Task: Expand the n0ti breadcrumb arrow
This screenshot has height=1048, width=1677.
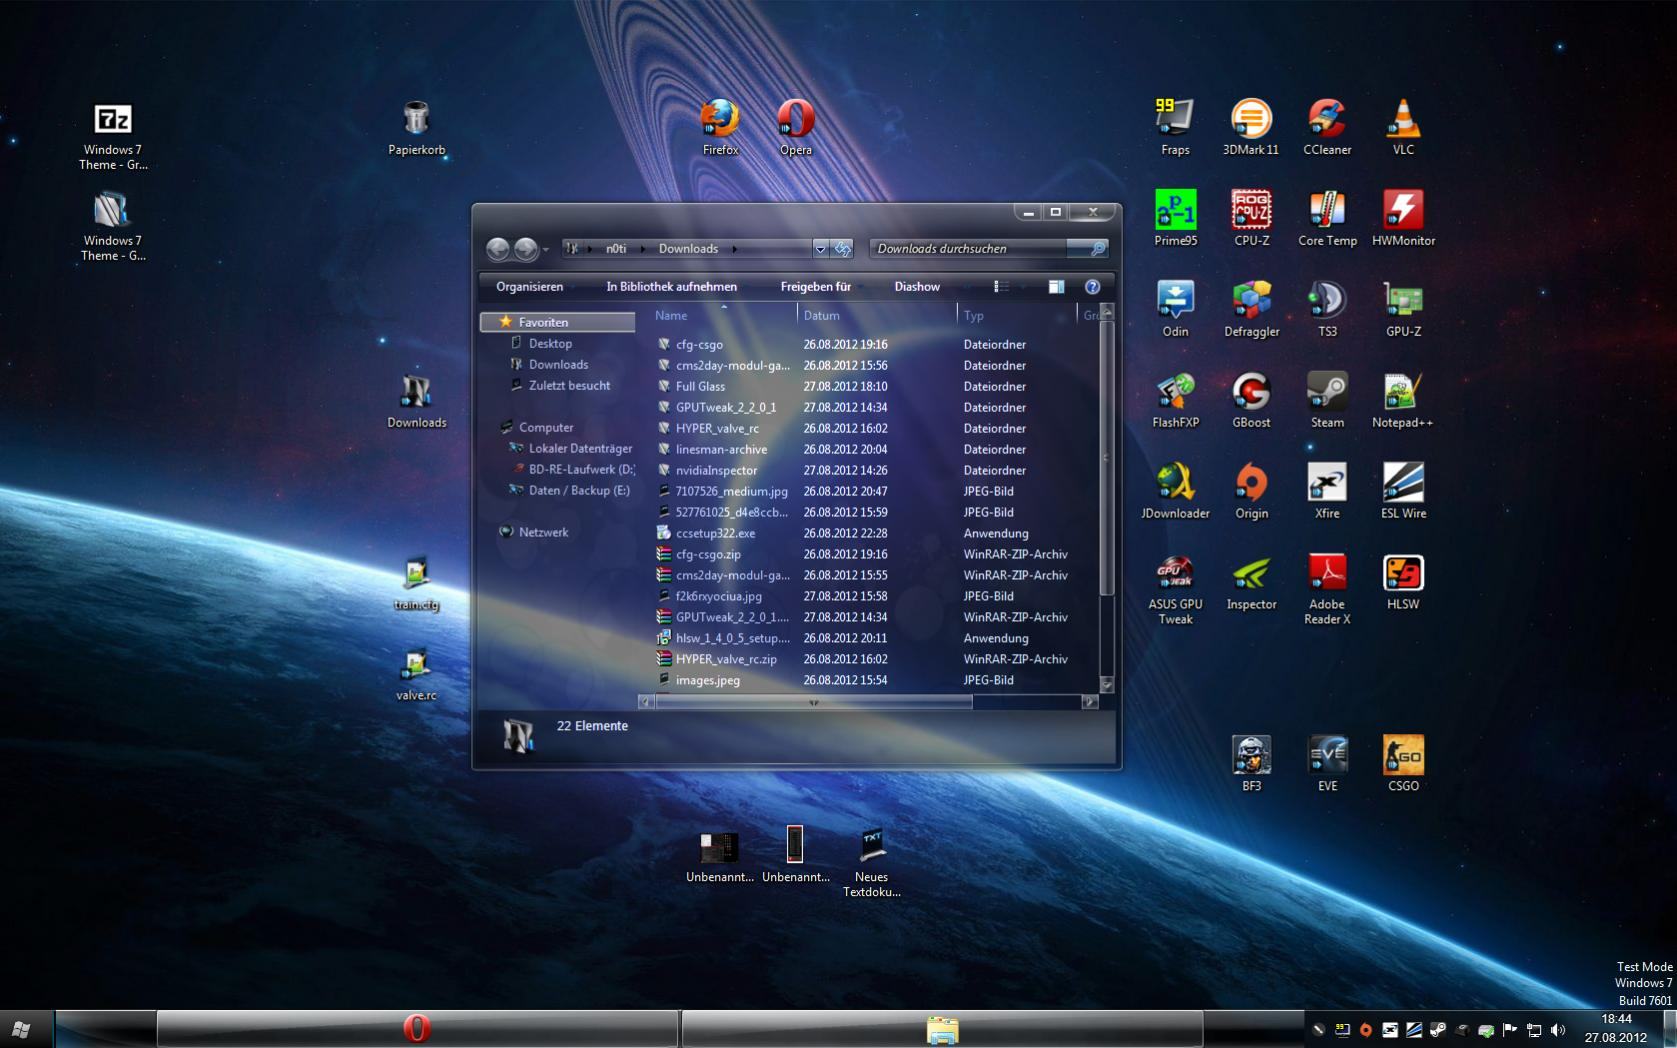Action: (x=643, y=249)
